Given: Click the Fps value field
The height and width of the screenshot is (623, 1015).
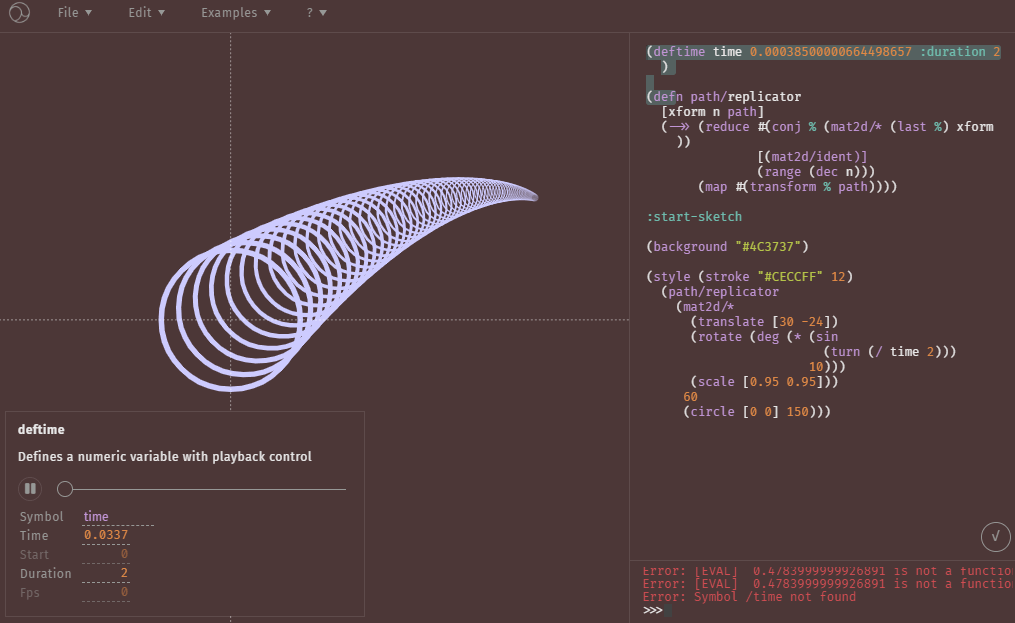Looking at the screenshot, I should tap(118, 593).
